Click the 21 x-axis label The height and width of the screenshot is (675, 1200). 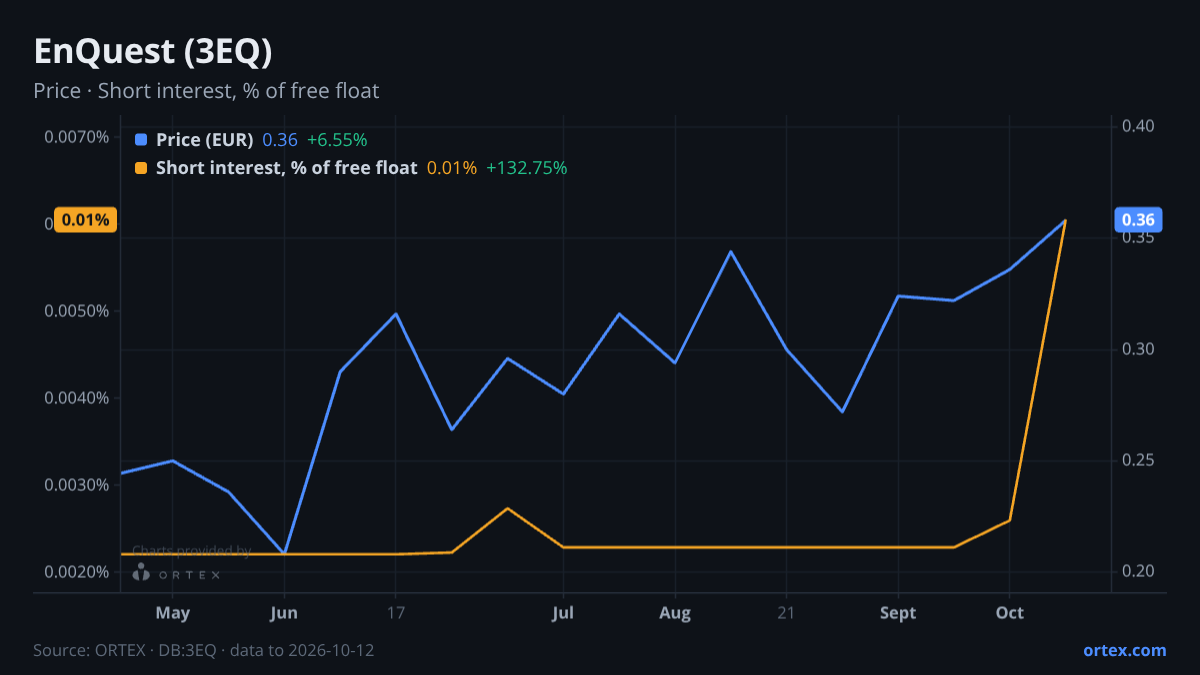coord(786,613)
